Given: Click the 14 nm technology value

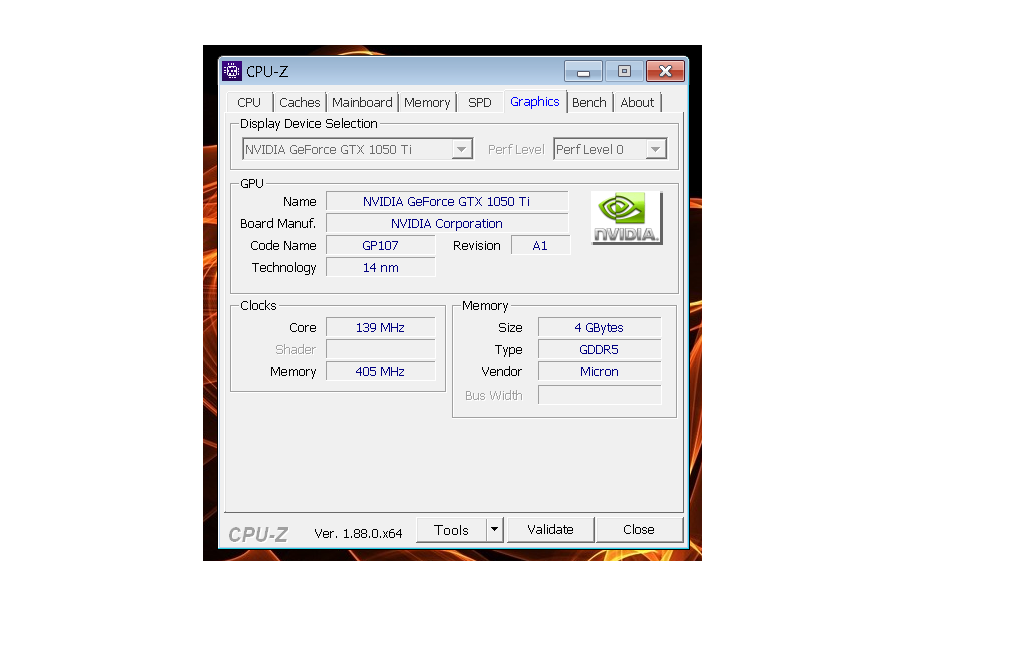Looking at the screenshot, I should 380,268.
